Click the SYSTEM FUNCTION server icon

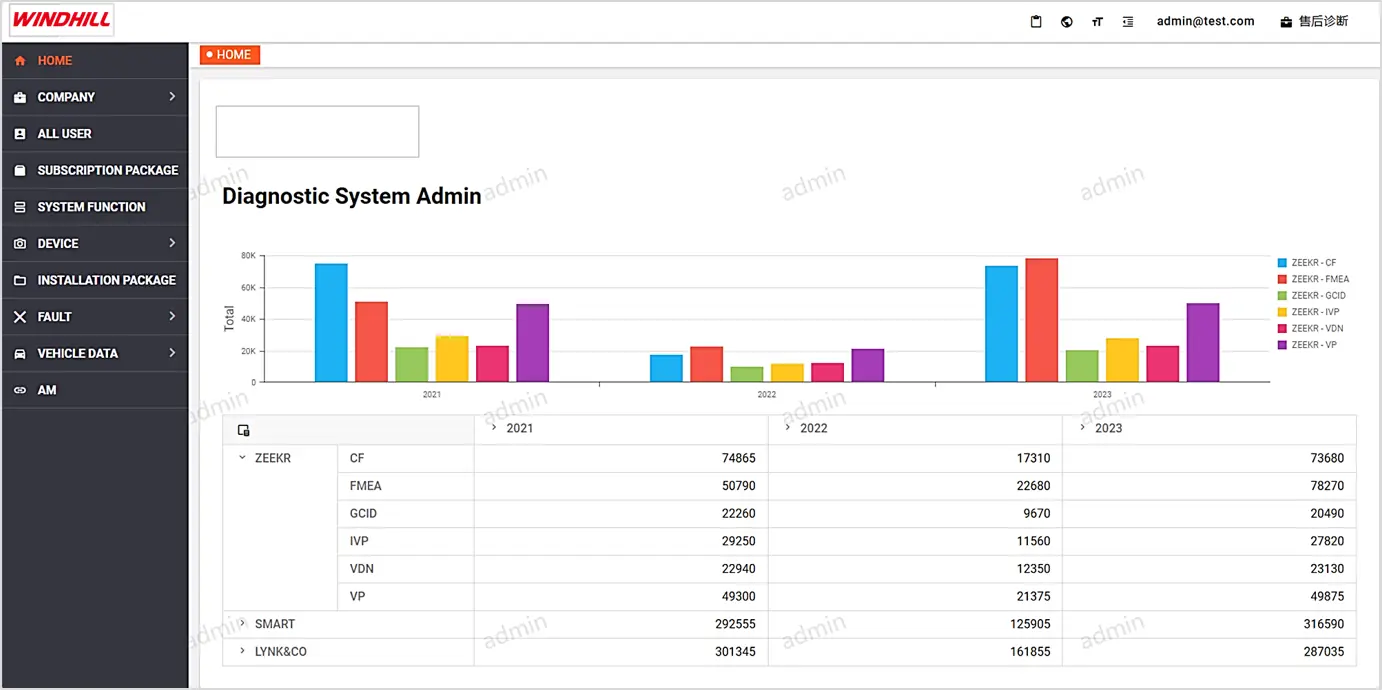[20, 207]
